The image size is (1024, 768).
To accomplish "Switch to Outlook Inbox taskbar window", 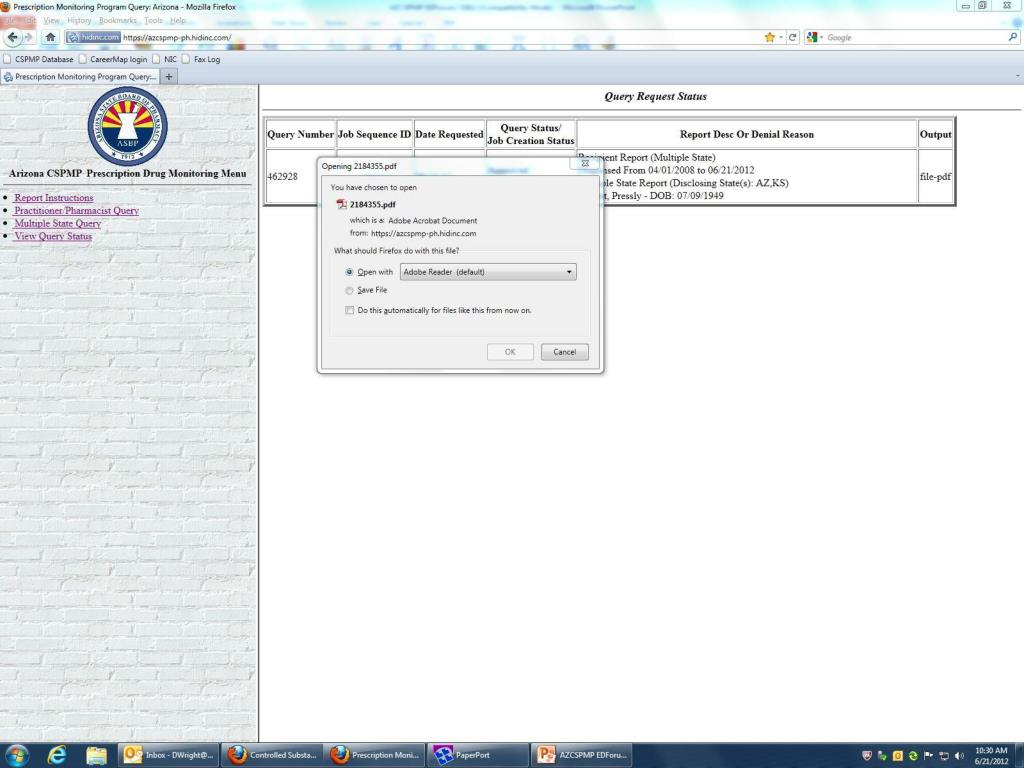I will point(168,755).
